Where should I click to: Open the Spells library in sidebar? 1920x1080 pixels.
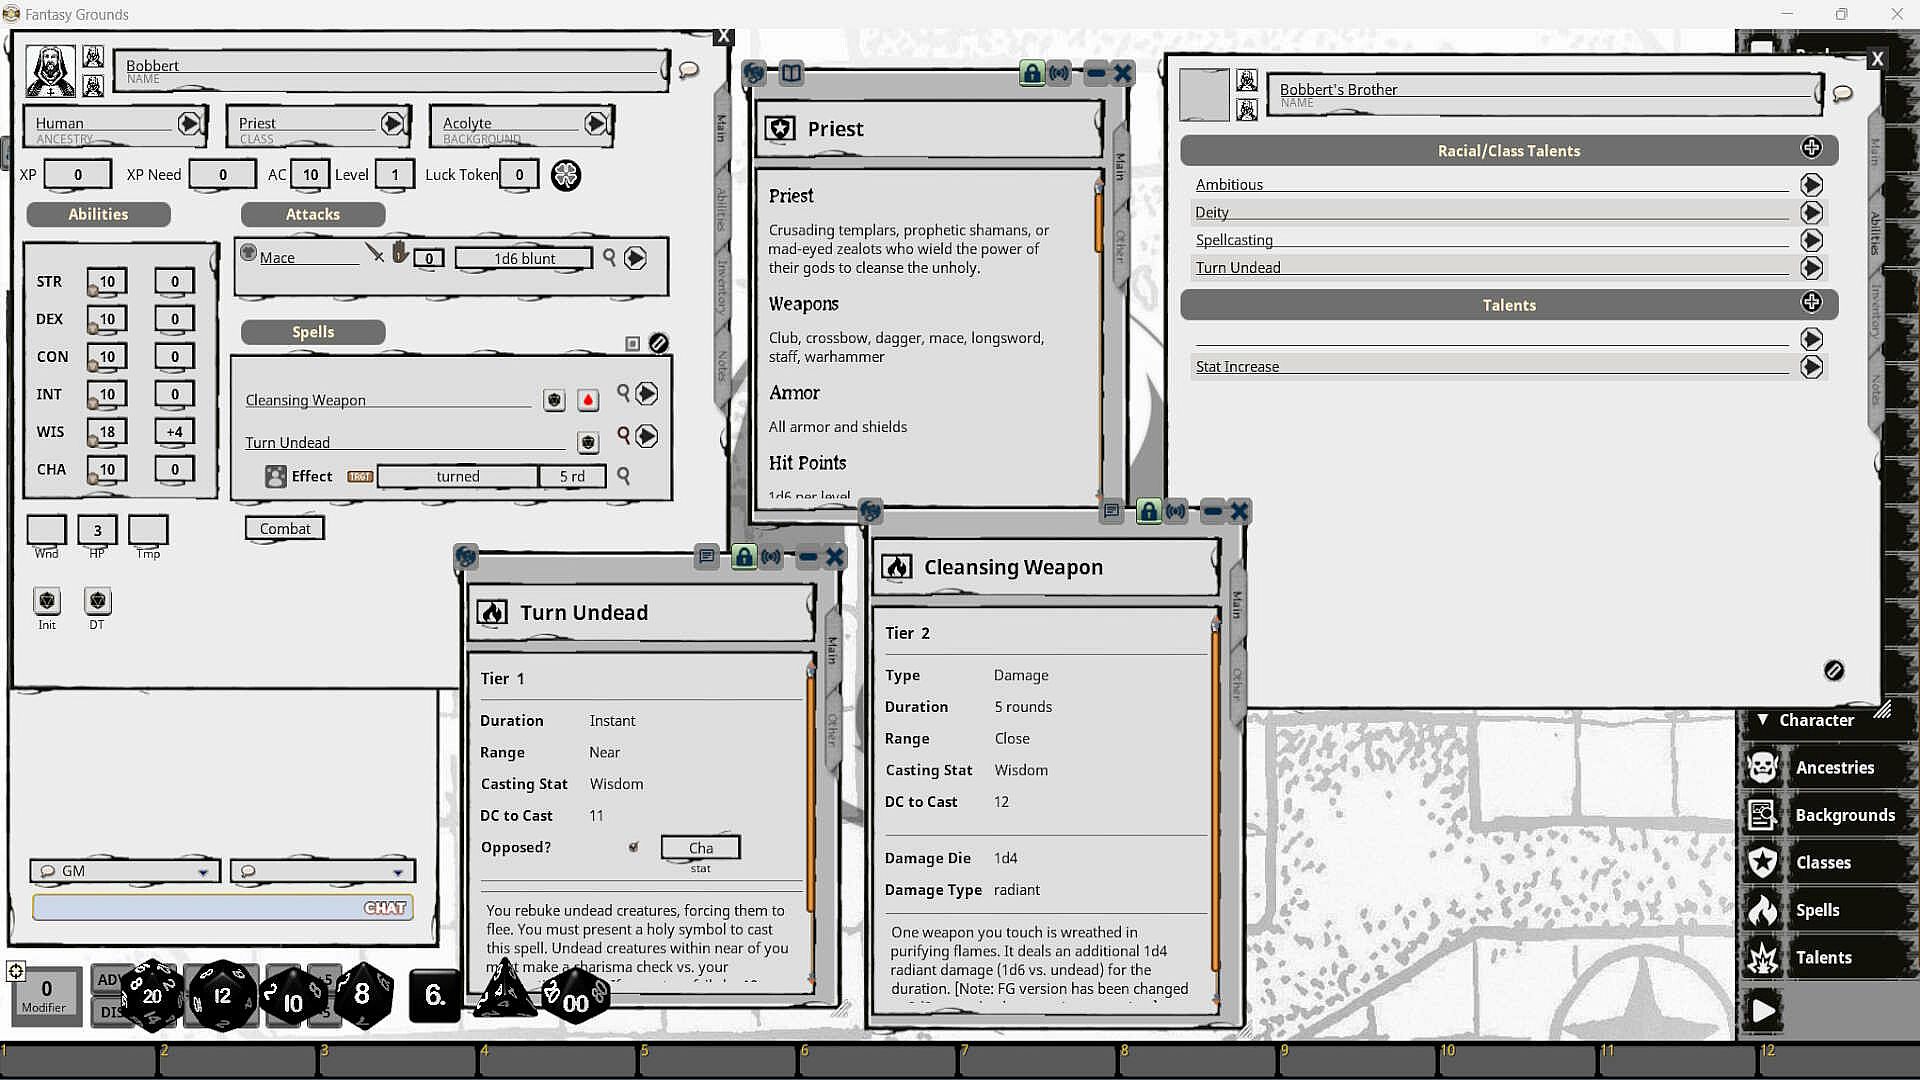pos(1816,910)
